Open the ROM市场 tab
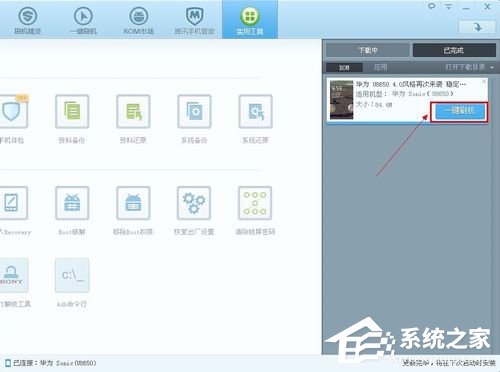 tap(139, 21)
